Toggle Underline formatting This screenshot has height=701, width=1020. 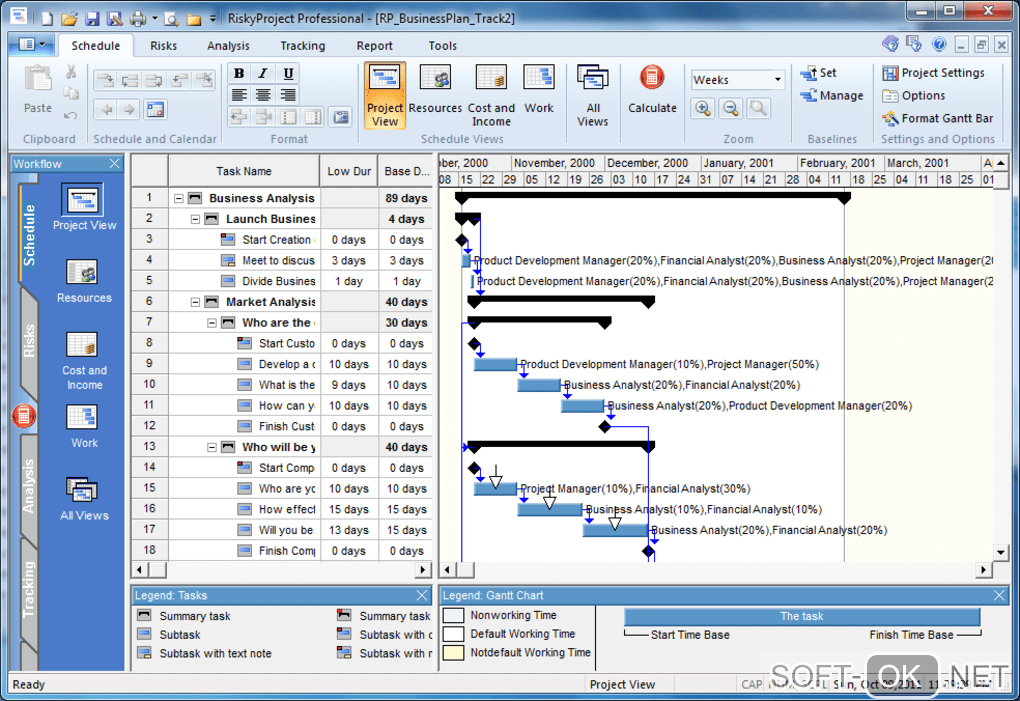point(288,73)
